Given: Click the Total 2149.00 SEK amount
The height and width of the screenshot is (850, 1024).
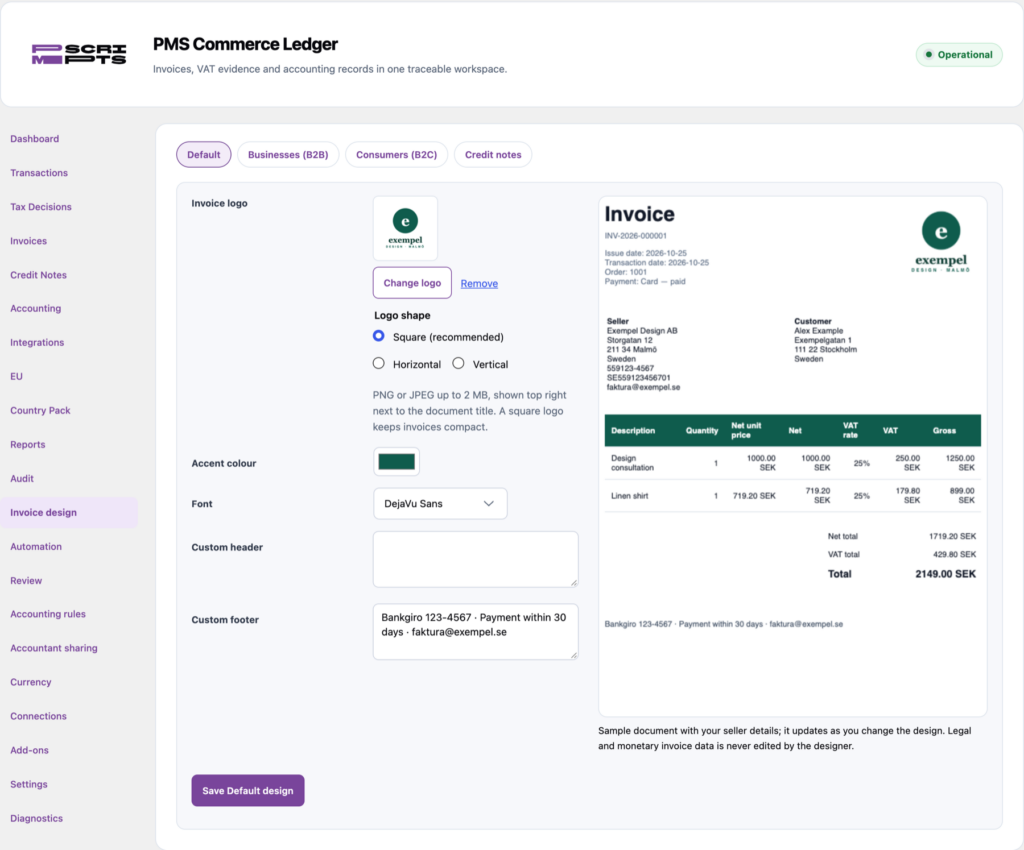Looking at the screenshot, I should (945, 574).
